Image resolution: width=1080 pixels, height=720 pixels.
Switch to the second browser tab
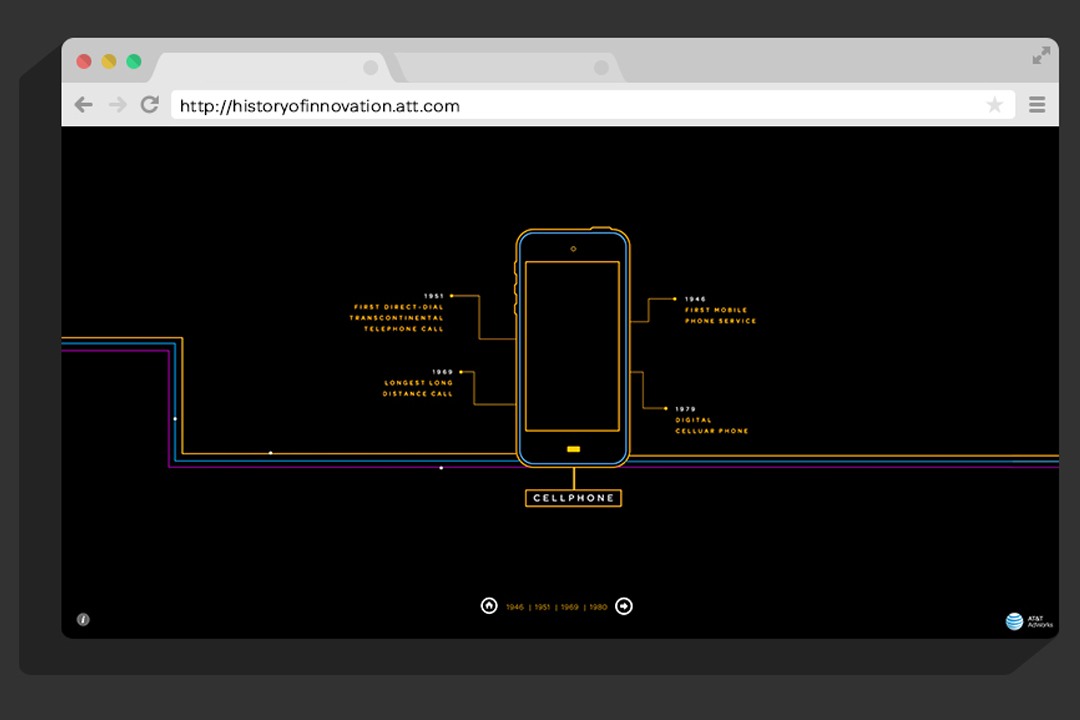(508, 68)
